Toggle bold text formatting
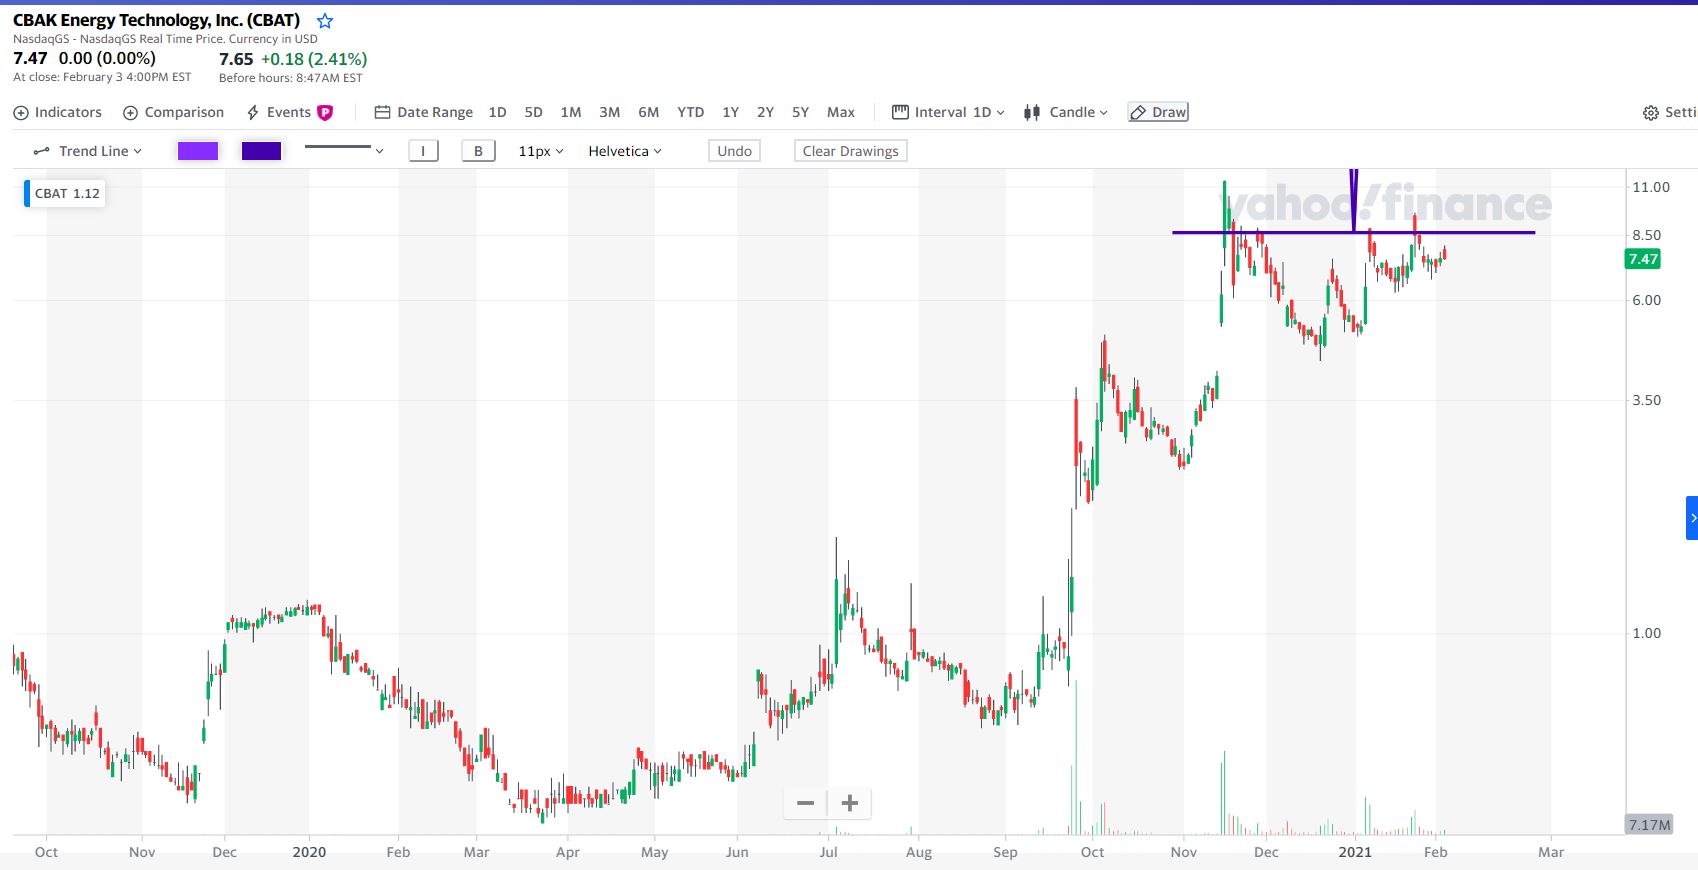Viewport: 1698px width, 870px height. (x=478, y=151)
